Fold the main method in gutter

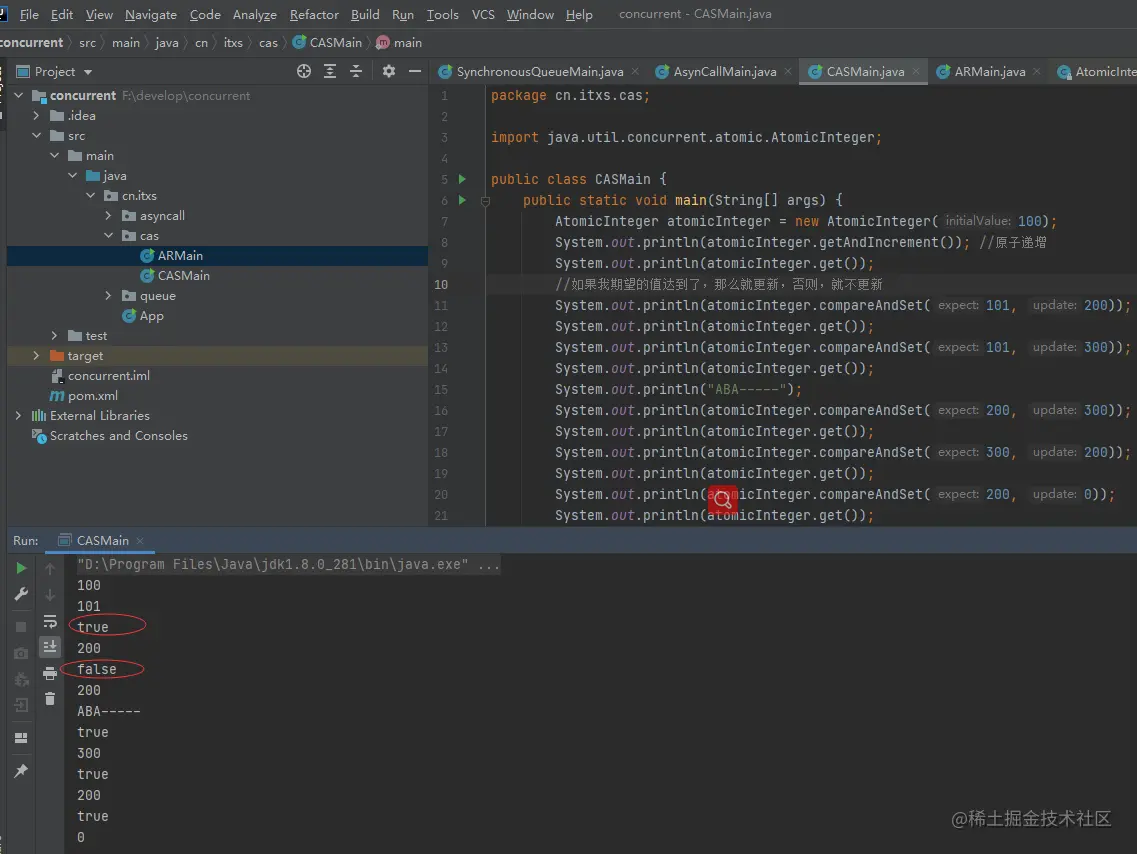tap(486, 202)
